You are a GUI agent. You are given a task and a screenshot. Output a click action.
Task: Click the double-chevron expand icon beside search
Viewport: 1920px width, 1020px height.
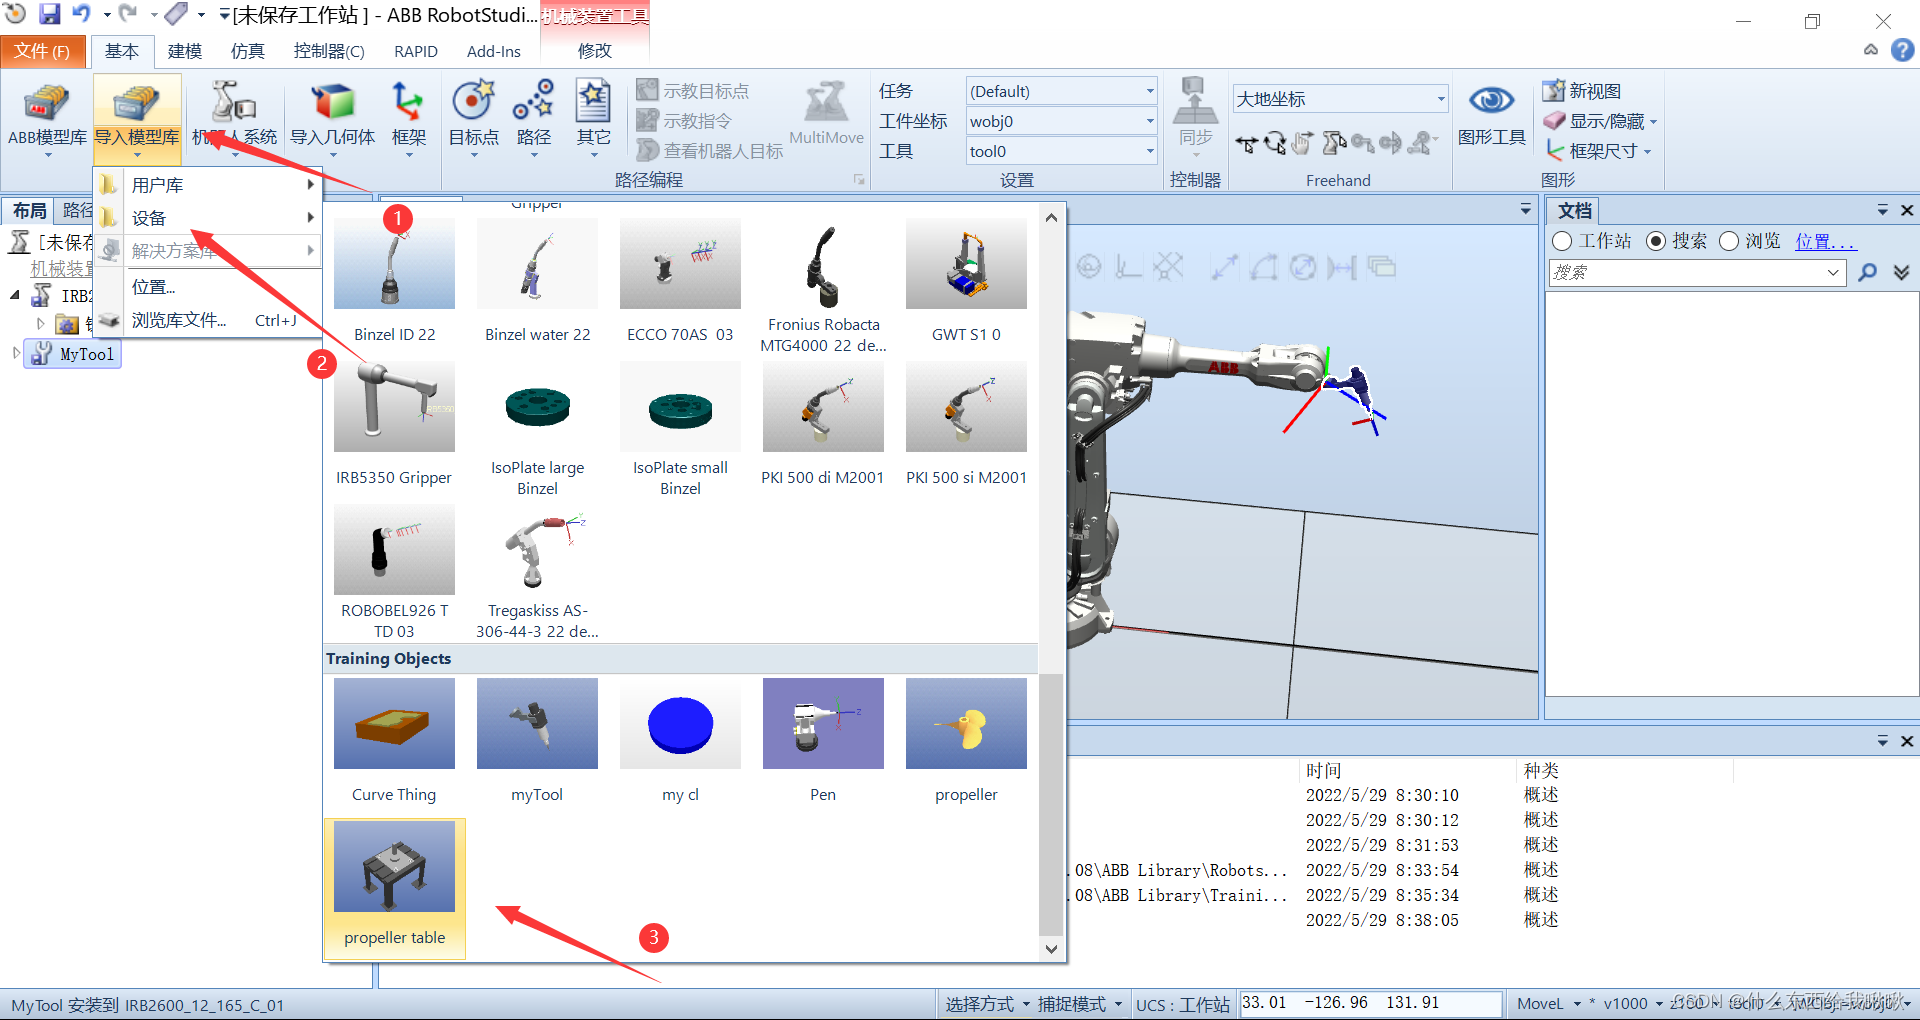tap(1901, 272)
